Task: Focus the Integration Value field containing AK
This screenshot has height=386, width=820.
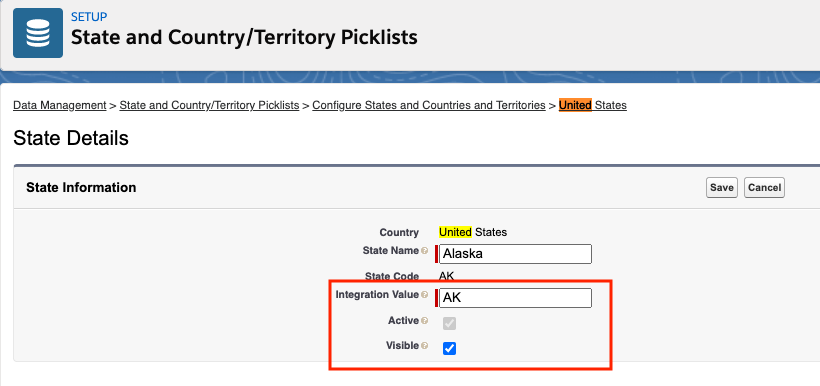Action: coord(515,298)
